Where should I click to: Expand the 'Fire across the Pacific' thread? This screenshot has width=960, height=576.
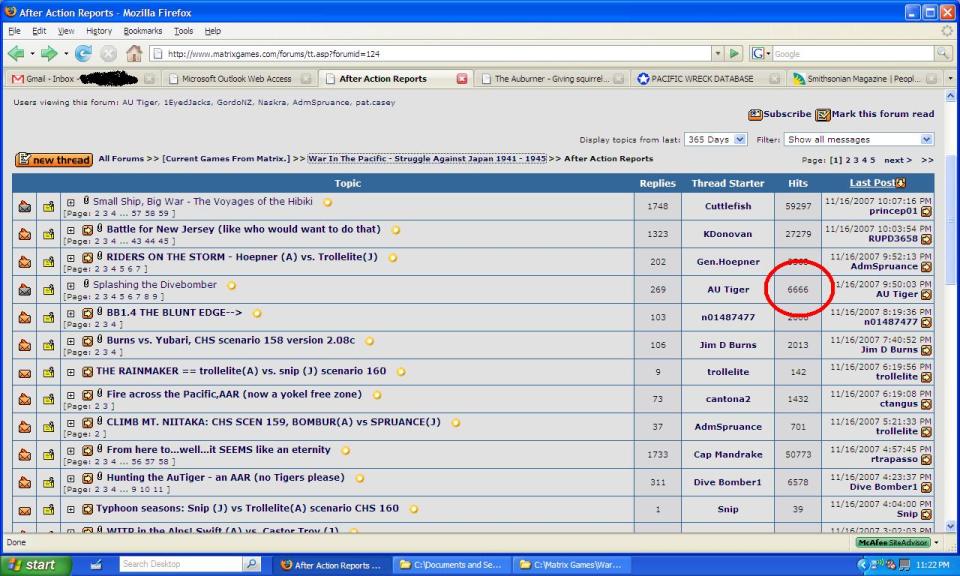pyautogui.click(x=70, y=395)
